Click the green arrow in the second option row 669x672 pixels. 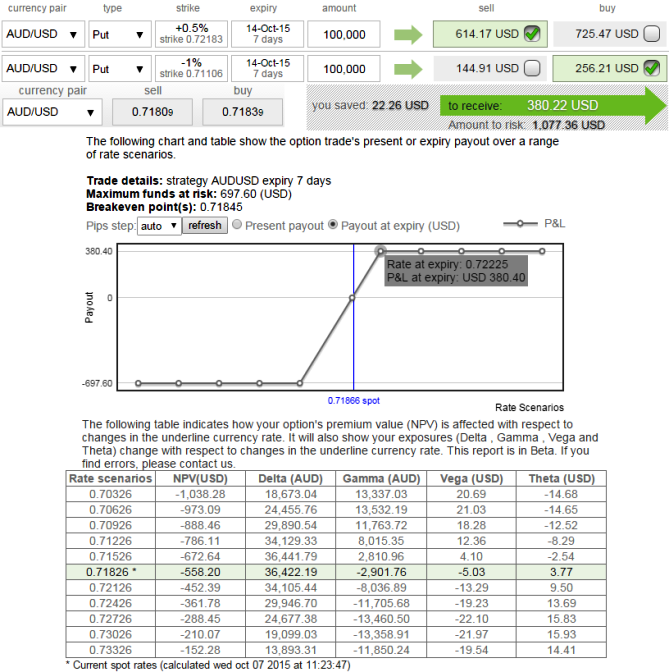(x=408, y=69)
